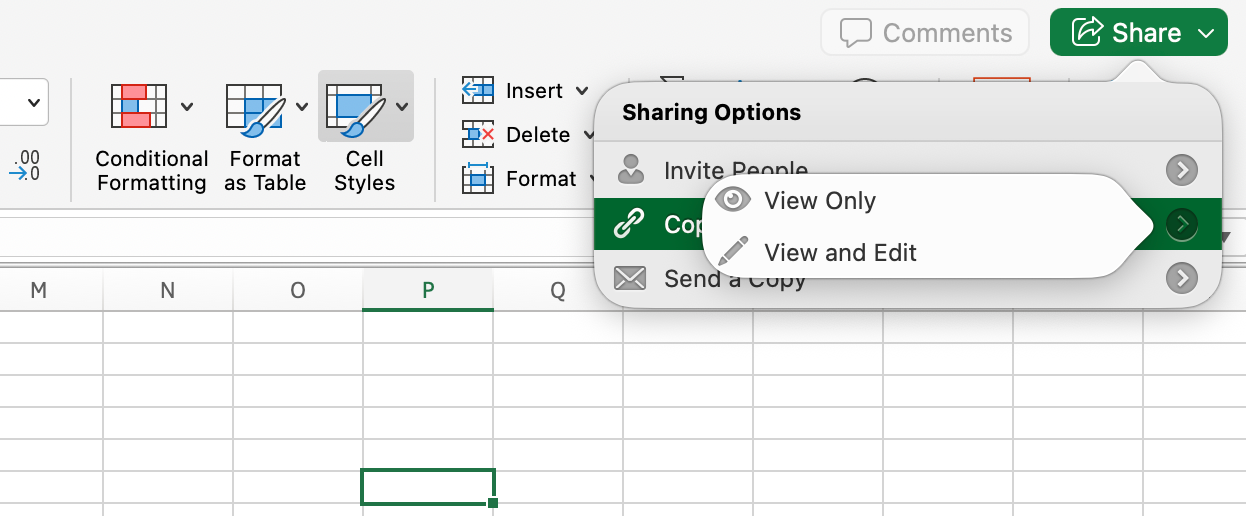Click the View and Edit pencil icon
The image size is (1246, 516).
tap(734, 252)
